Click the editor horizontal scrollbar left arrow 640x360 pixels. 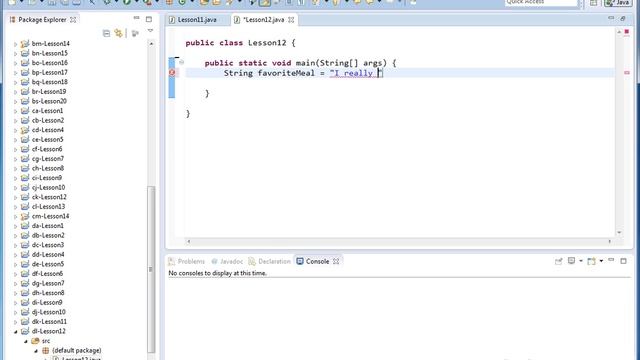point(188,242)
